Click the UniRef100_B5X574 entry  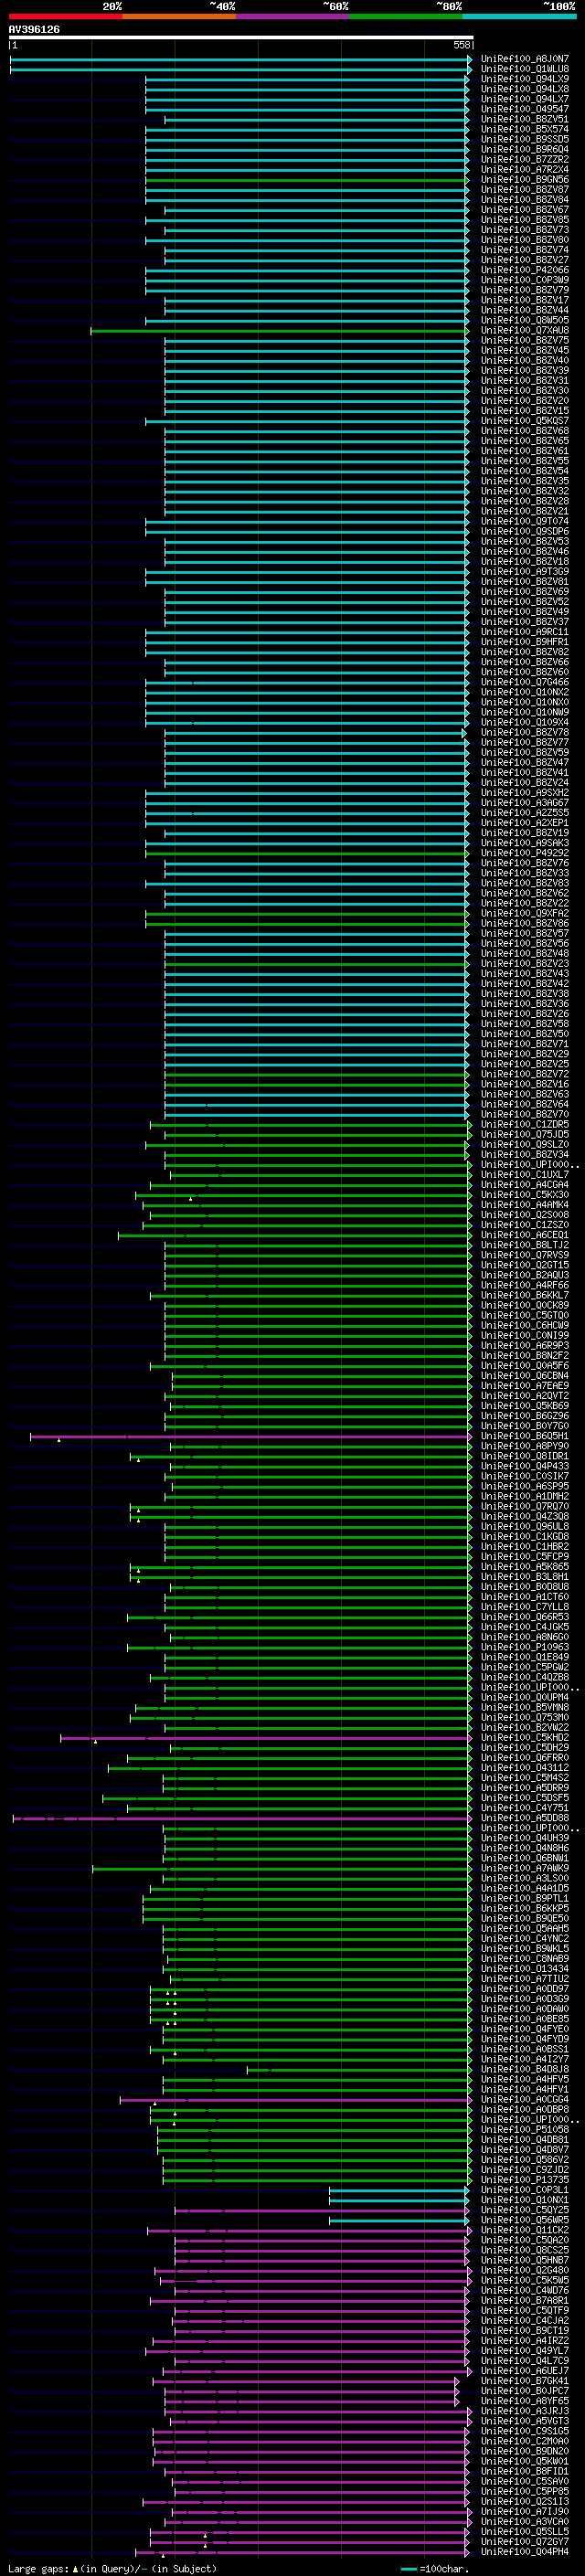click(525, 129)
